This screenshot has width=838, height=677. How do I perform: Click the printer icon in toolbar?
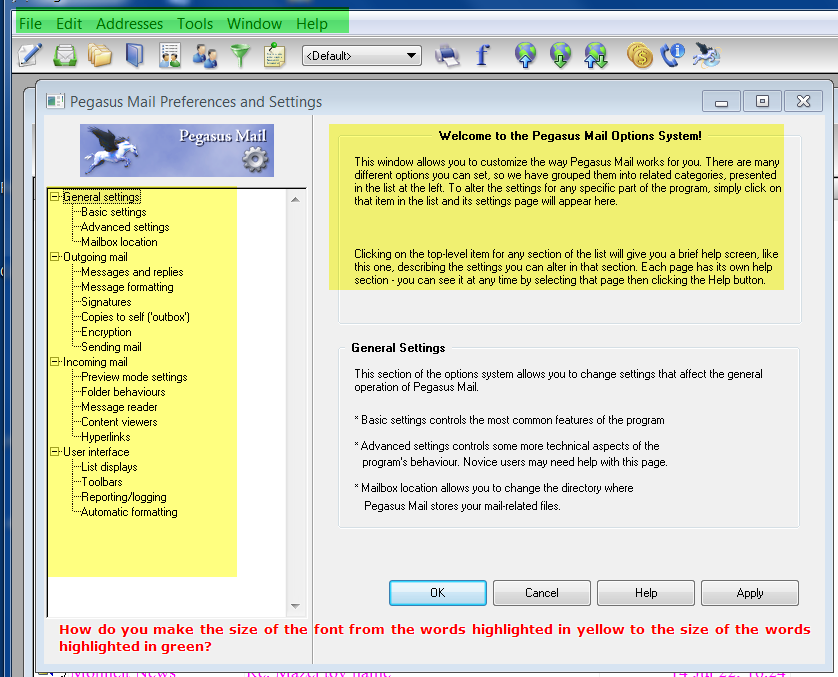[x=447, y=56]
